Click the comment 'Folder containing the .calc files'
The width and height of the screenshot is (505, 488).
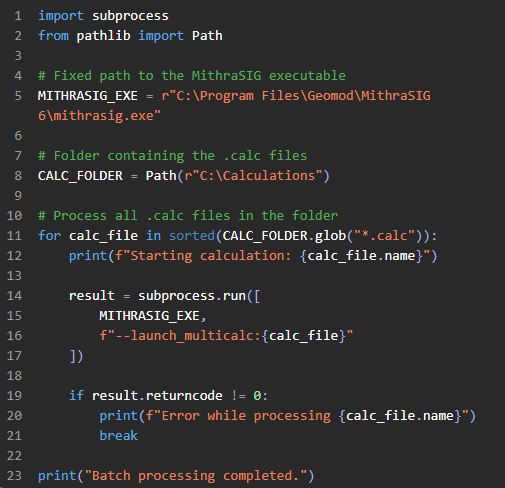(x=180, y=156)
